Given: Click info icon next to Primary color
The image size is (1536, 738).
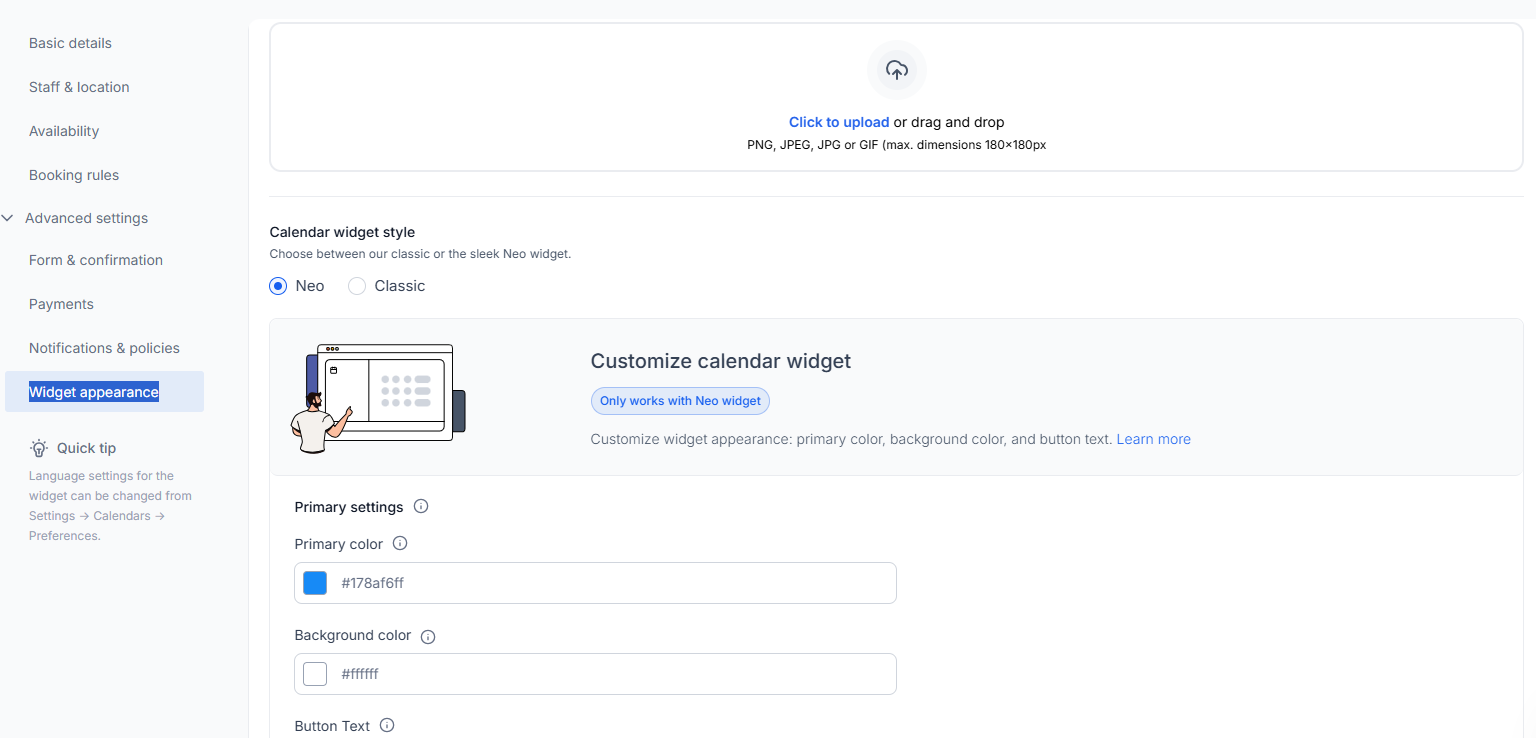Looking at the screenshot, I should pos(400,543).
